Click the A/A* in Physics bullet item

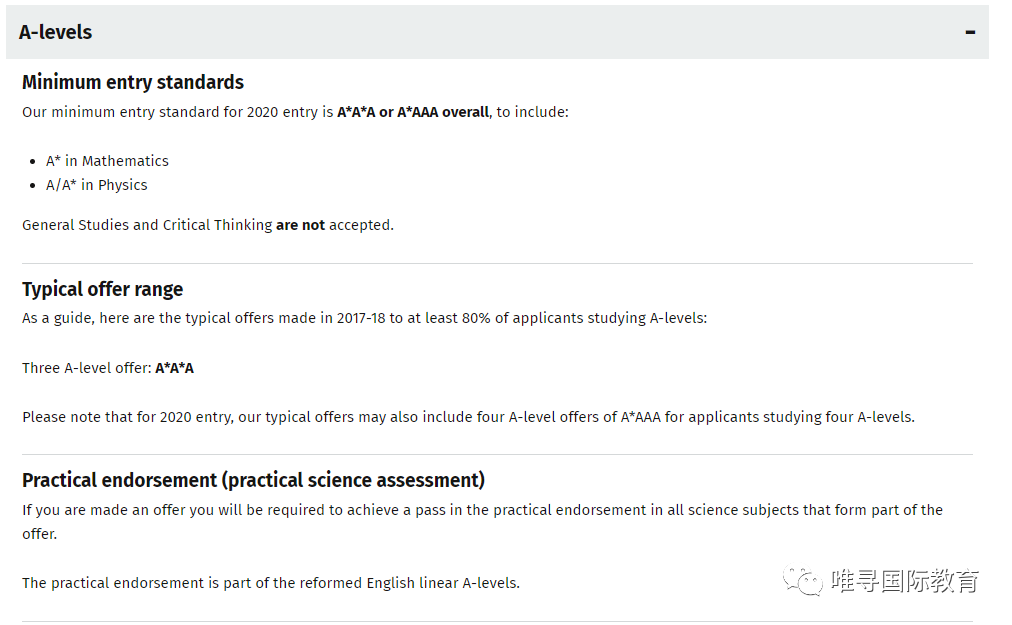[x=97, y=185]
